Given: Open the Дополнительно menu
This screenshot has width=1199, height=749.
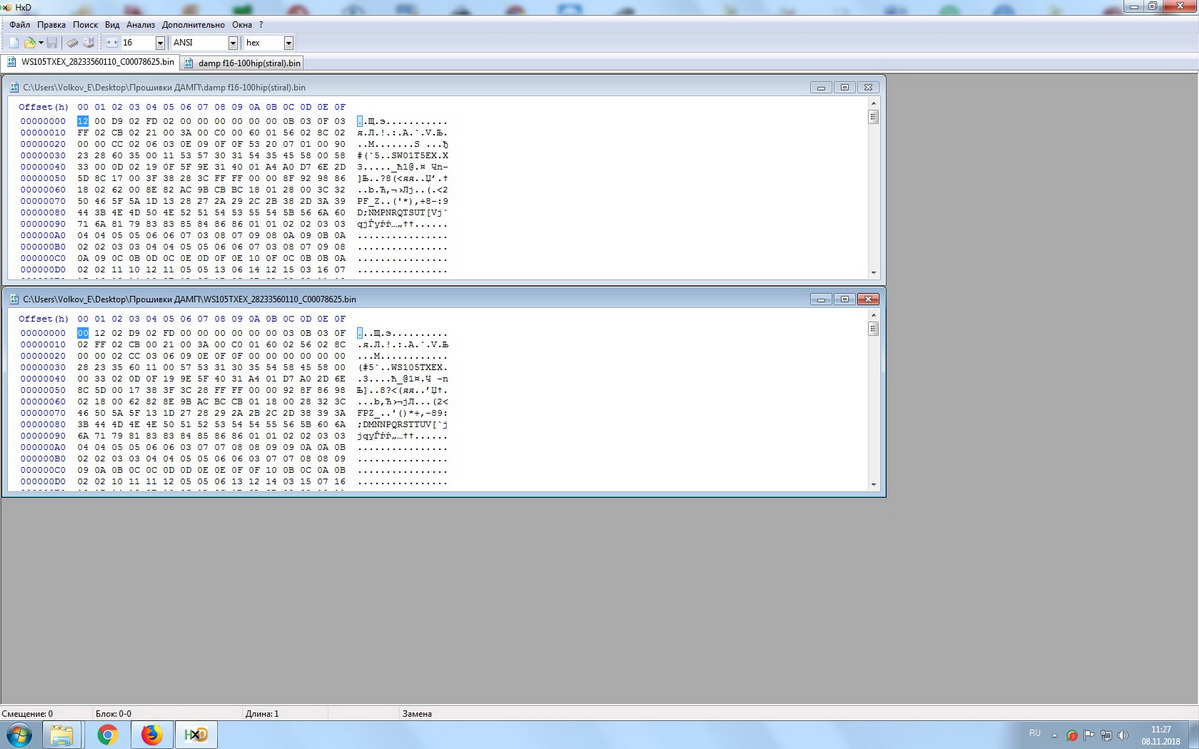Looking at the screenshot, I should point(193,24).
